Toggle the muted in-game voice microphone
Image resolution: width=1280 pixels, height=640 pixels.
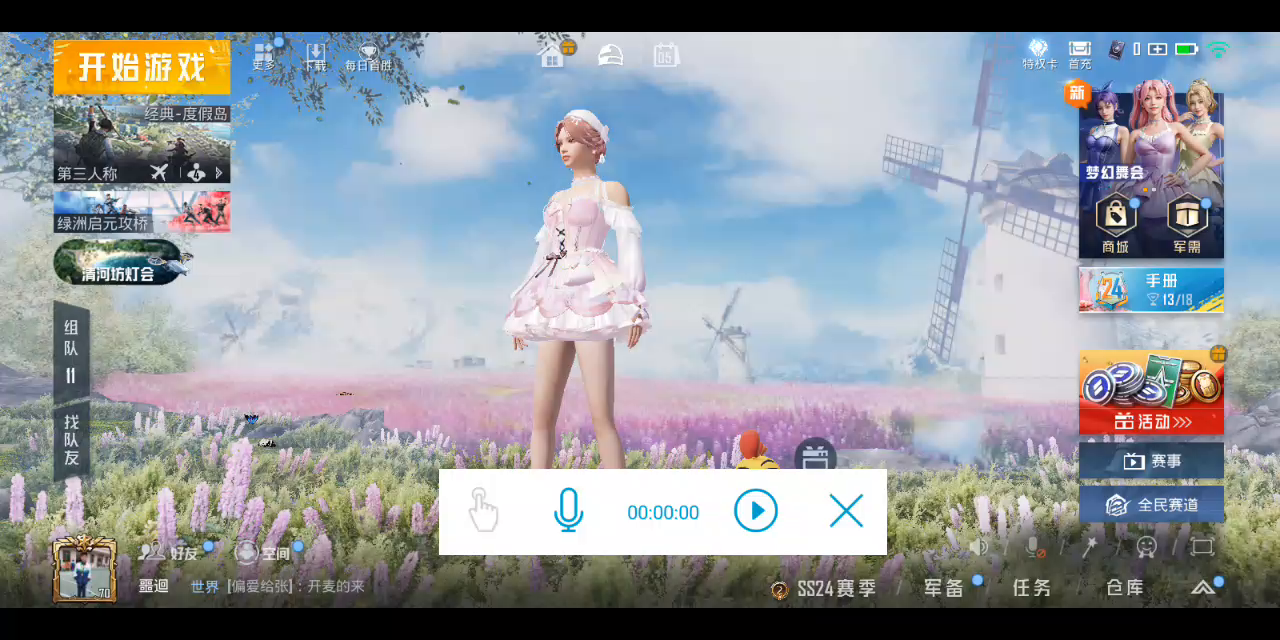(x=1034, y=546)
